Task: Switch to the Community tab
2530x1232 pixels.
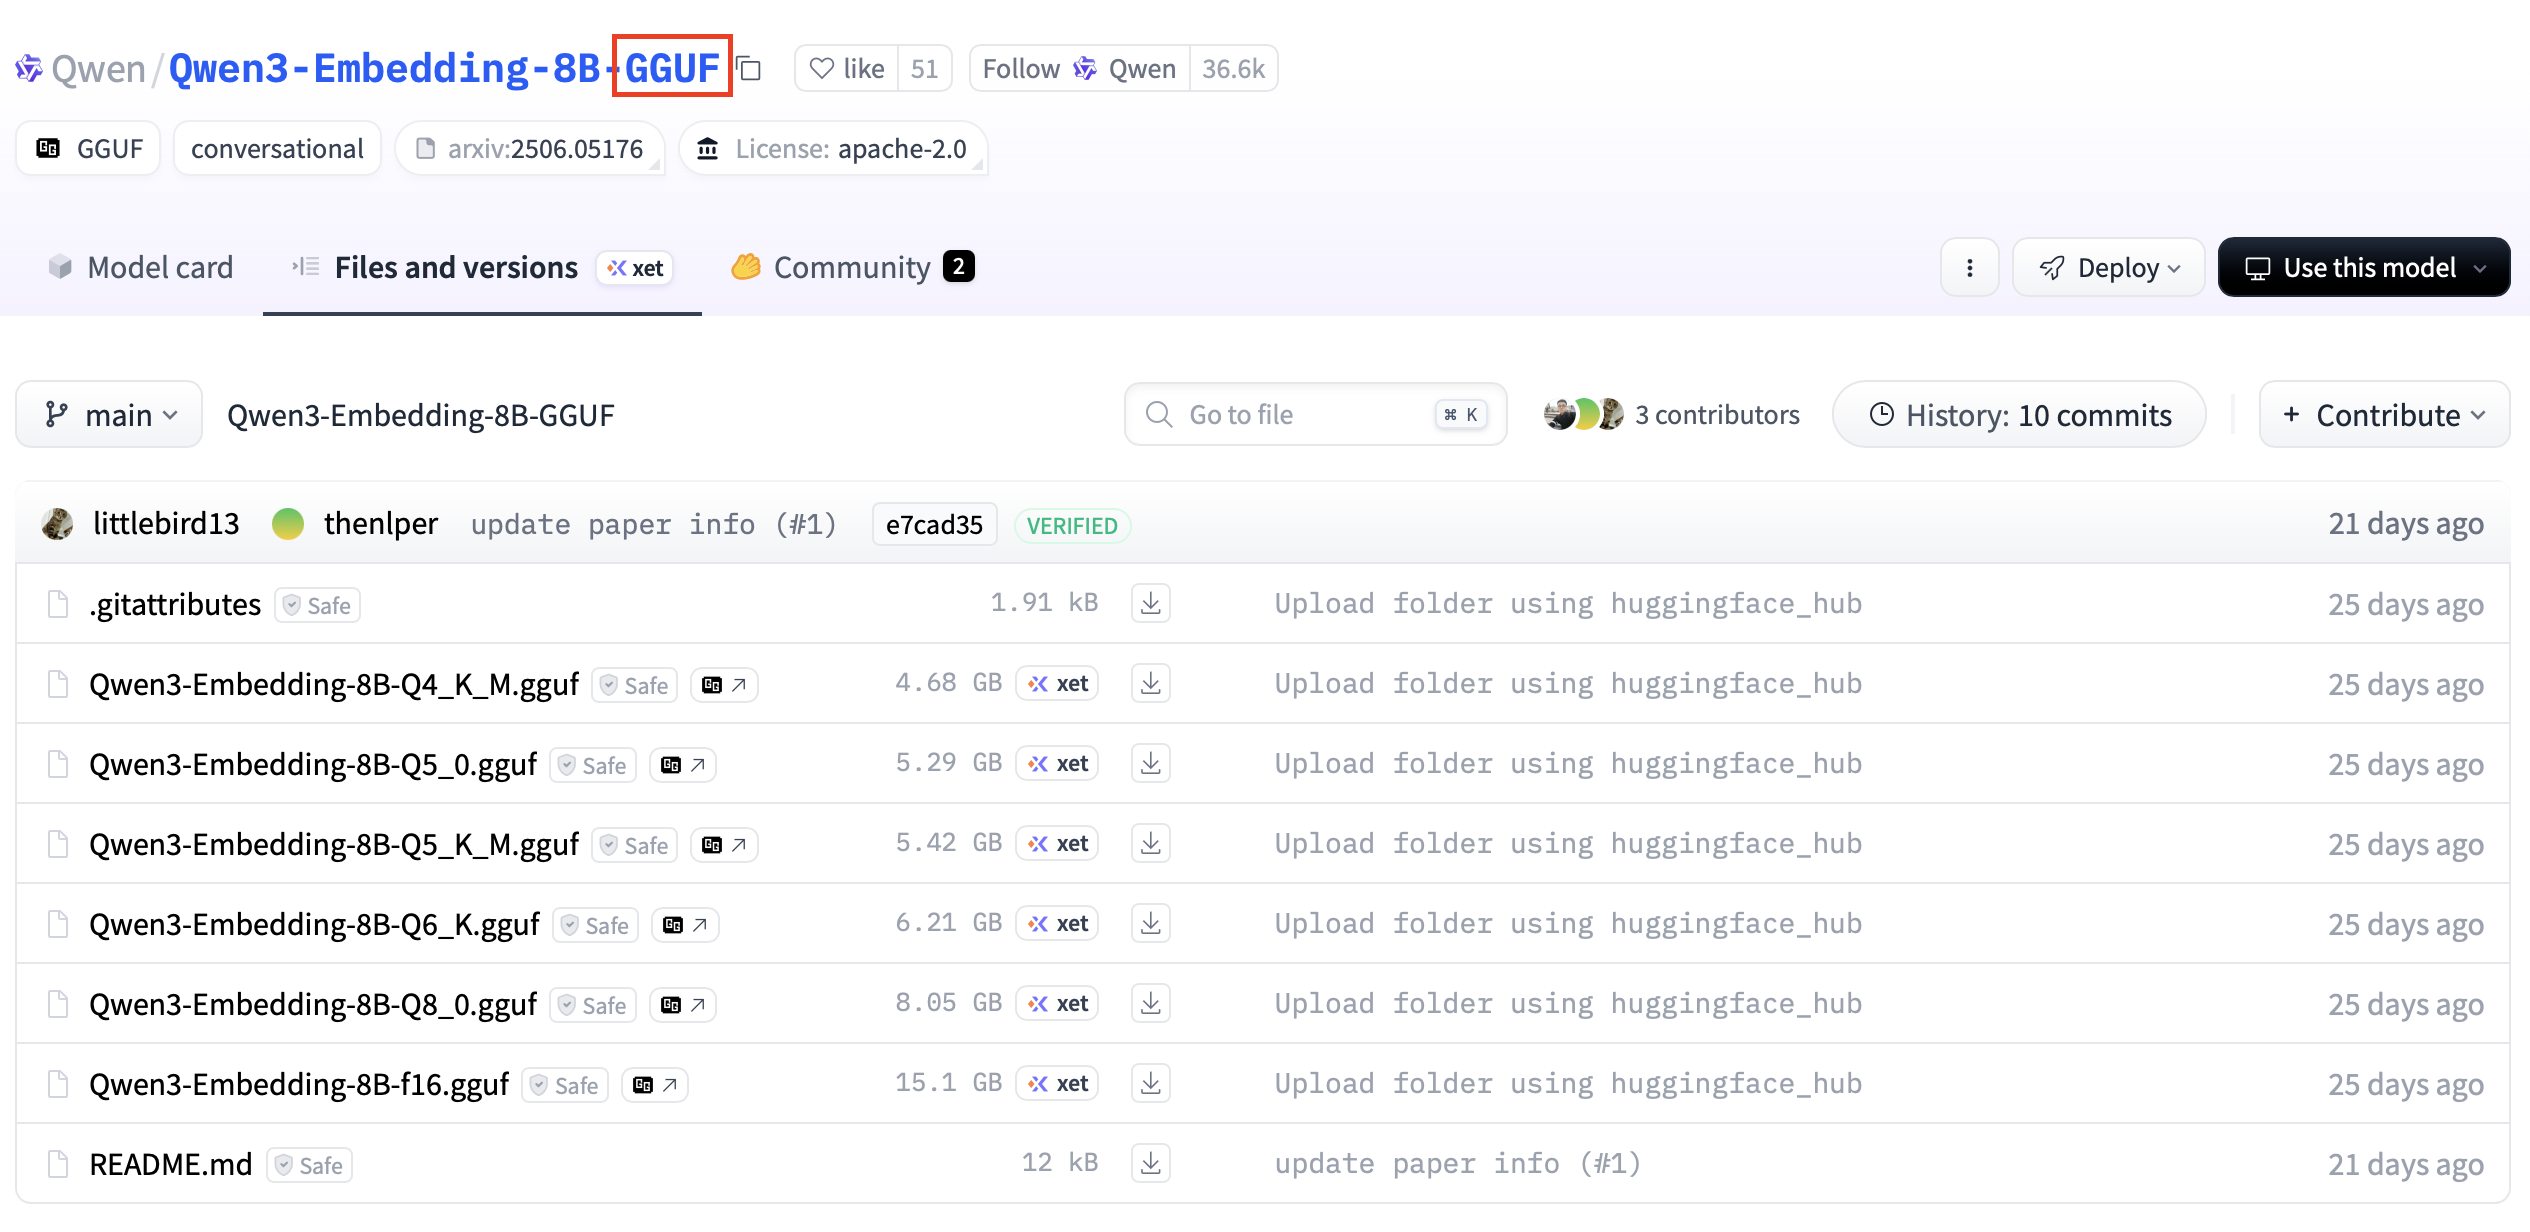Action: click(x=852, y=267)
